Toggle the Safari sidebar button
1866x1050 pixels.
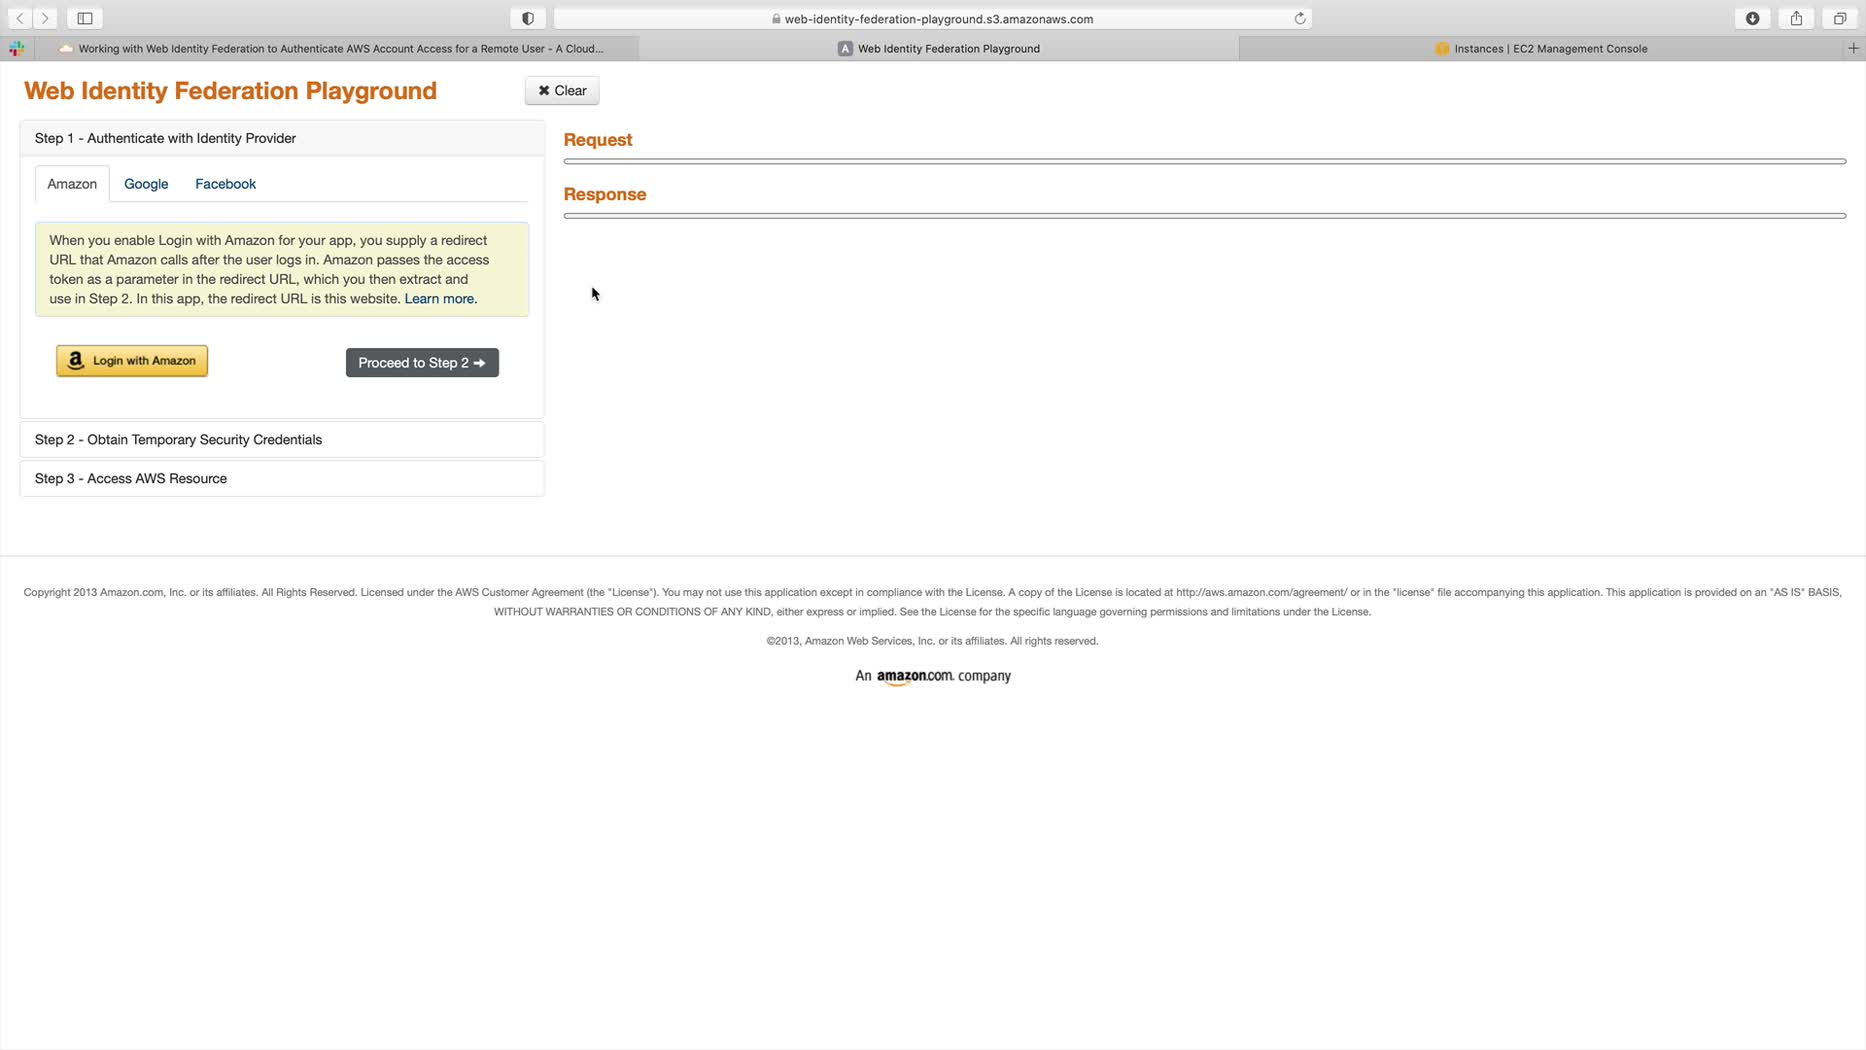[85, 18]
